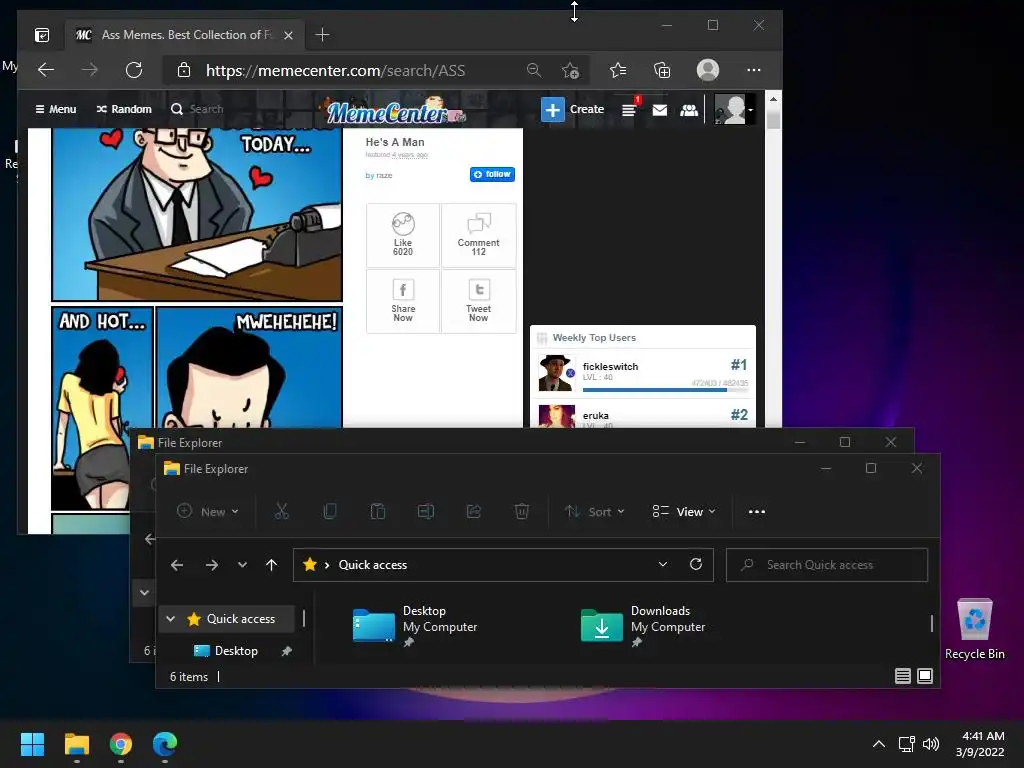Click the Cut scissors icon
The height and width of the screenshot is (768, 1024).
click(x=281, y=511)
